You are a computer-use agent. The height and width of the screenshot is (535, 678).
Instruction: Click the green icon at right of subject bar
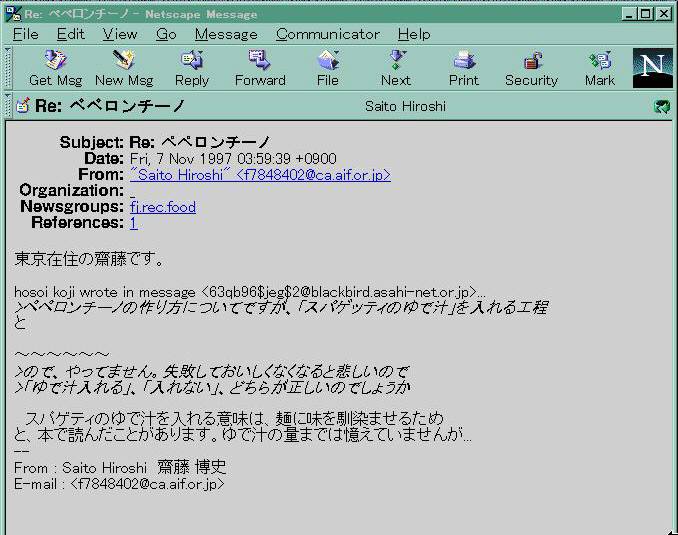click(661, 106)
